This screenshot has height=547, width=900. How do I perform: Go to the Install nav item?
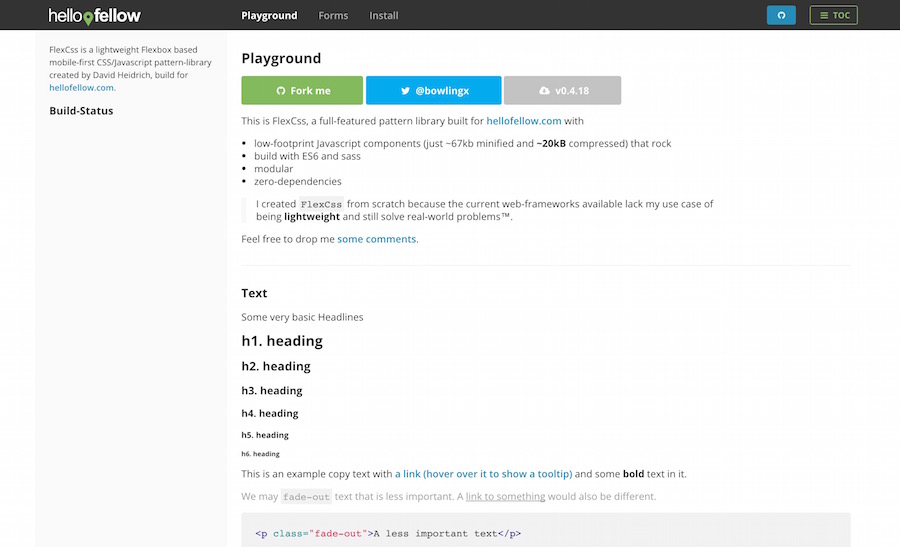pos(383,15)
